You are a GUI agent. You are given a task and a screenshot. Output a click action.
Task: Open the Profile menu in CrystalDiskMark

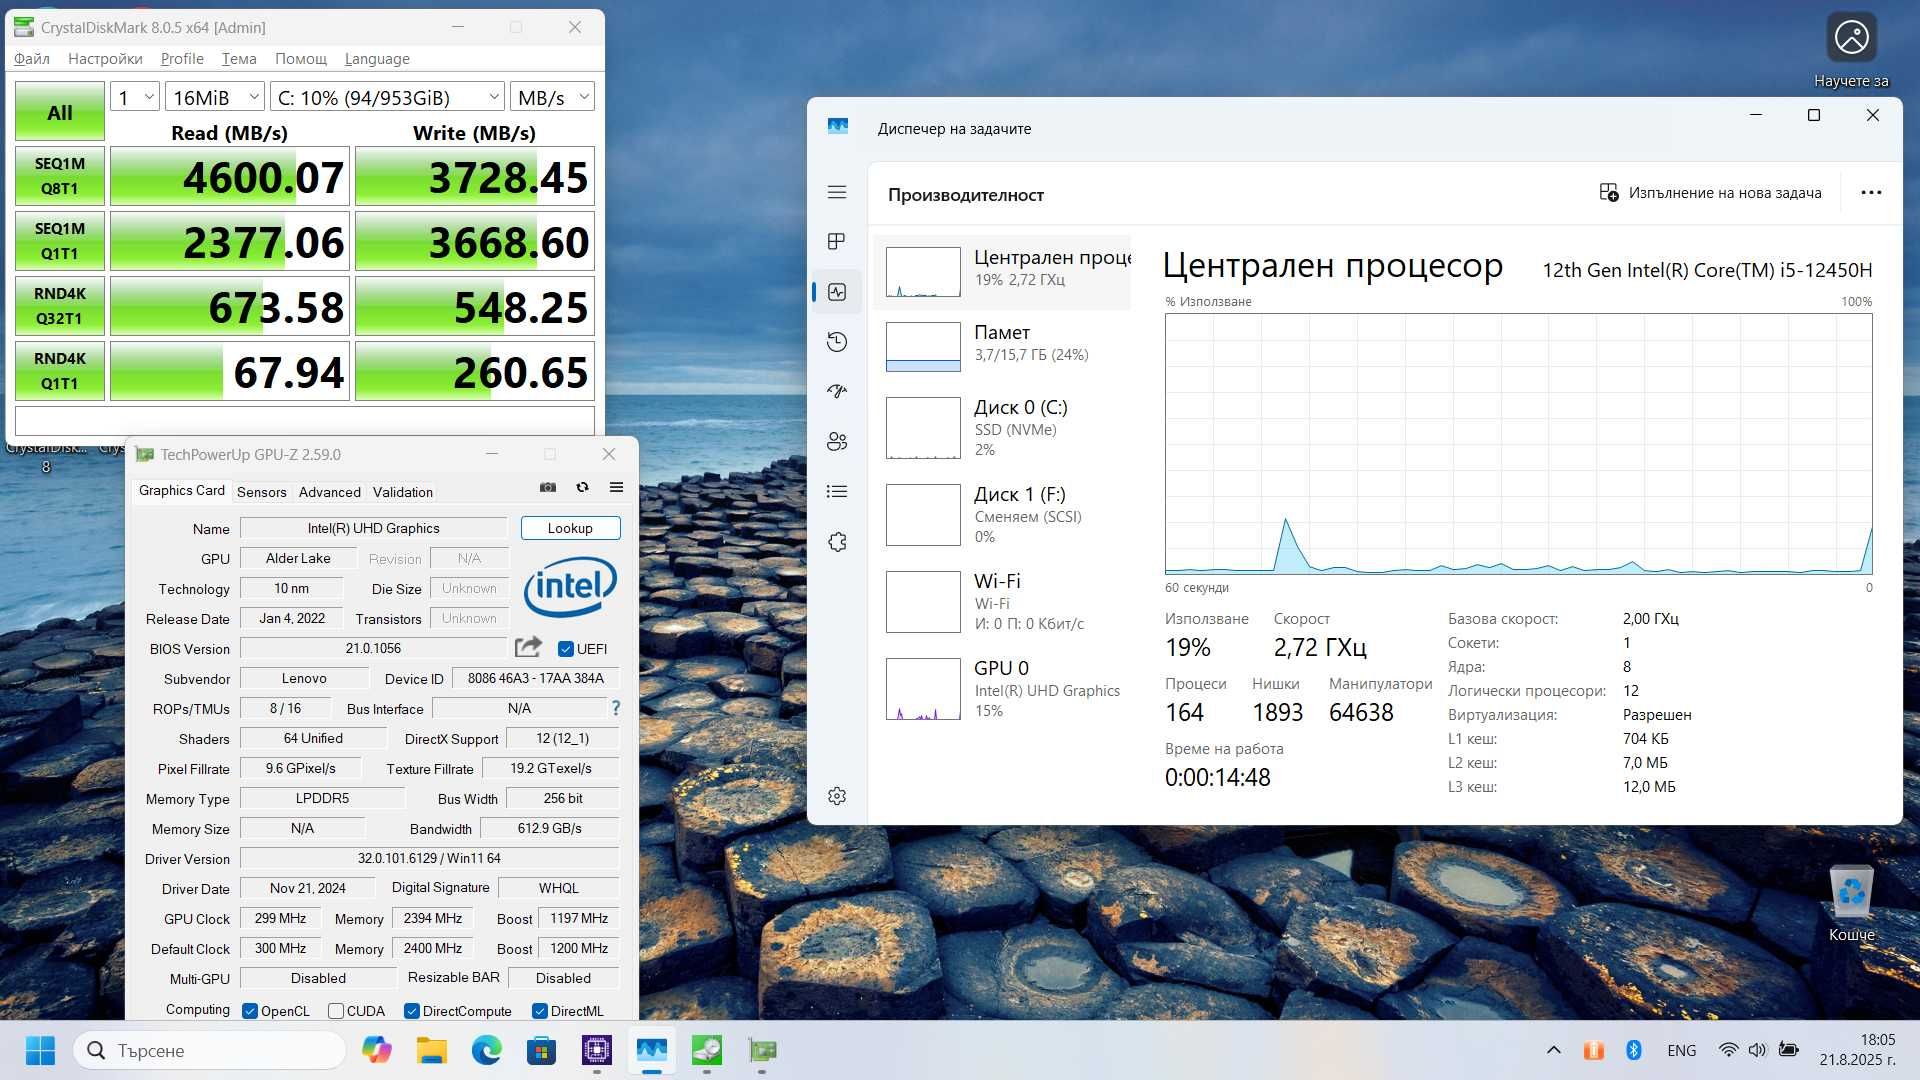point(182,59)
